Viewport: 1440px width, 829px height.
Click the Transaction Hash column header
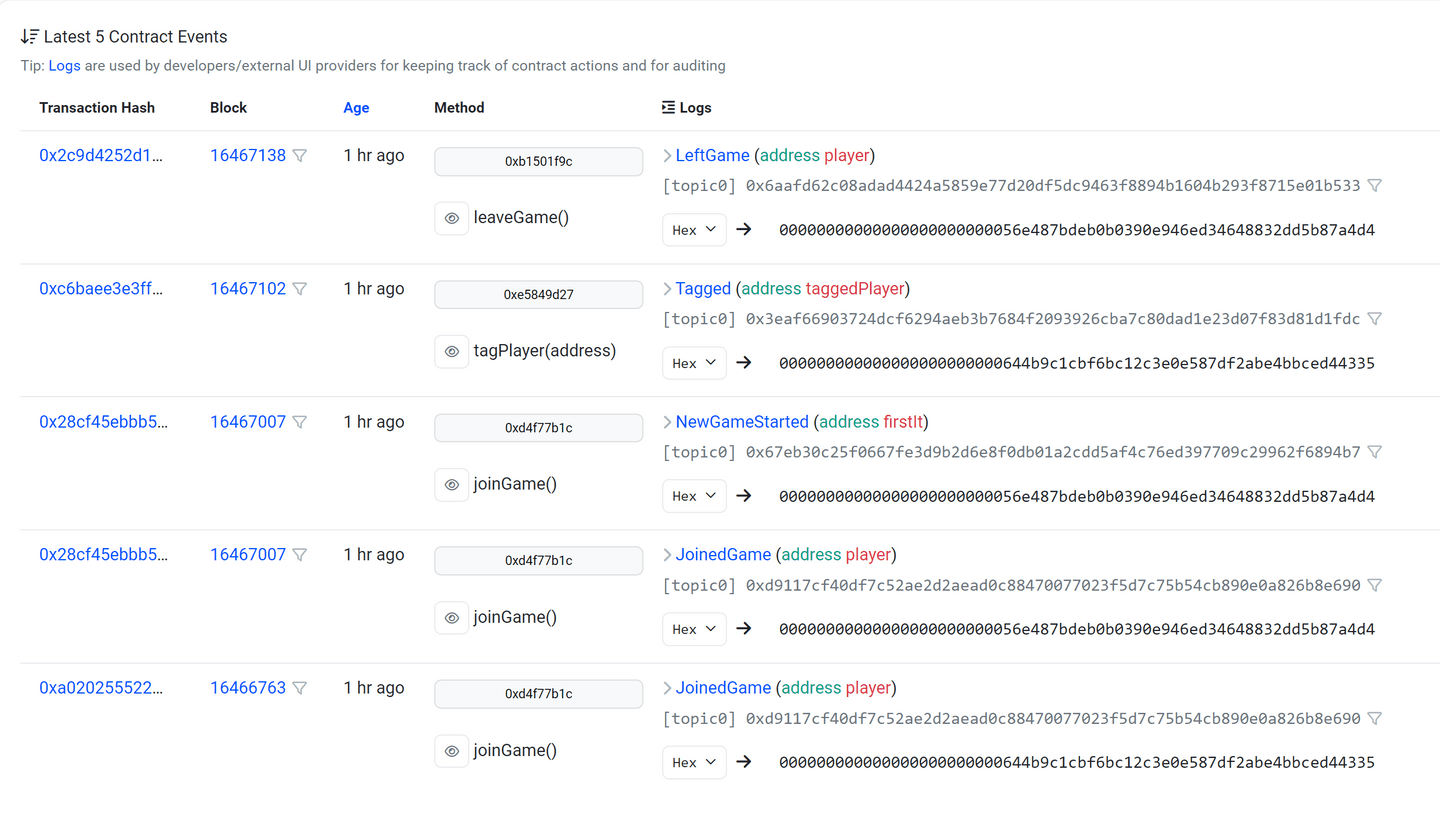(x=97, y=108)
